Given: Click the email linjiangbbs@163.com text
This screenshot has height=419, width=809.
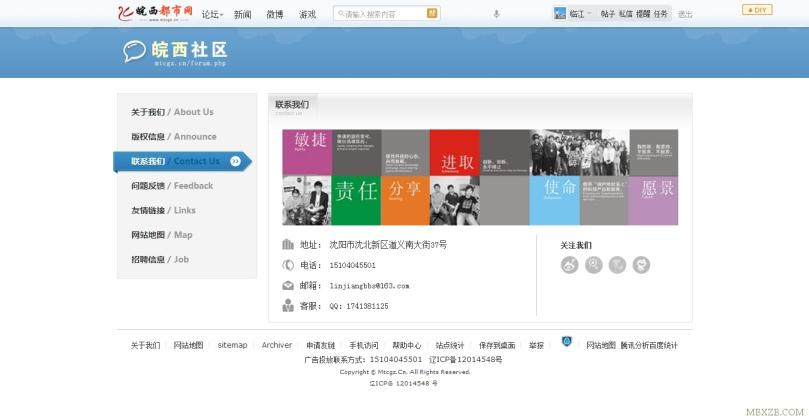Looking at the screenshot, I should pyautogui.click(x=369, y=286).
